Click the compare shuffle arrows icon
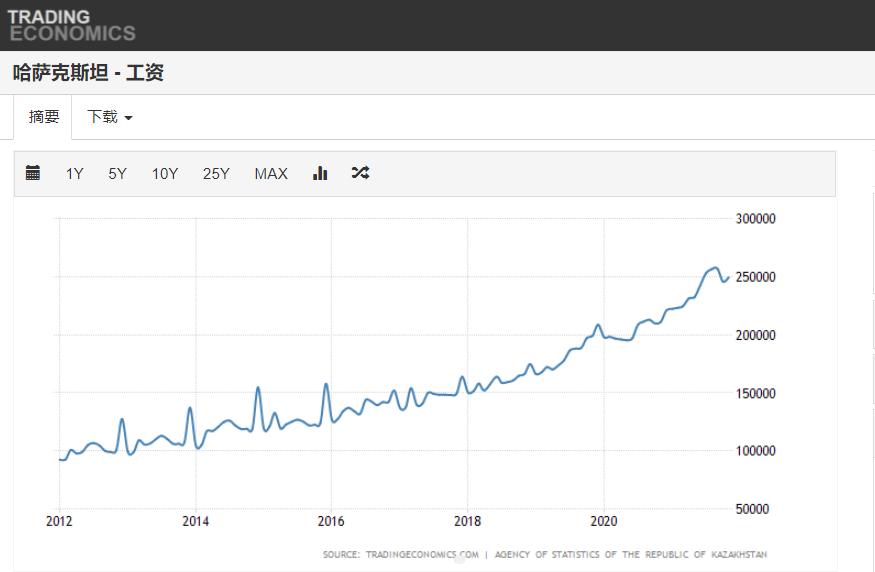 360,173
